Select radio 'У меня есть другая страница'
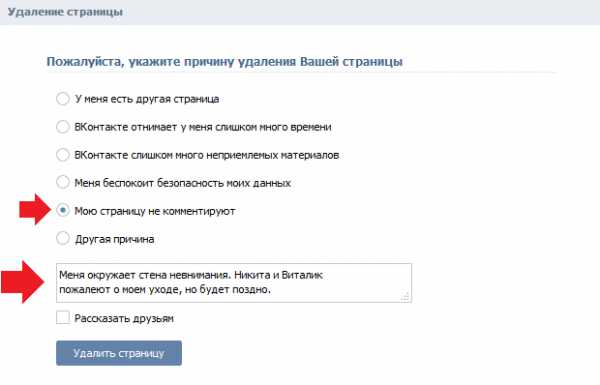The image size is (600, 385). (63, 99)
